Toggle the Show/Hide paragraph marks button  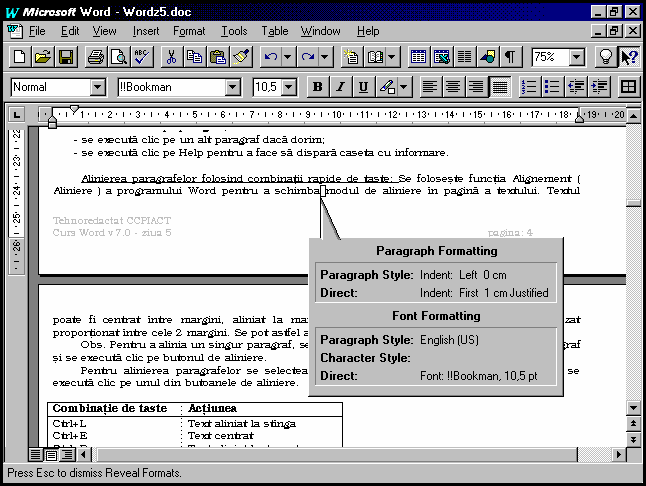pyautogui.click(x=511, y=56)
